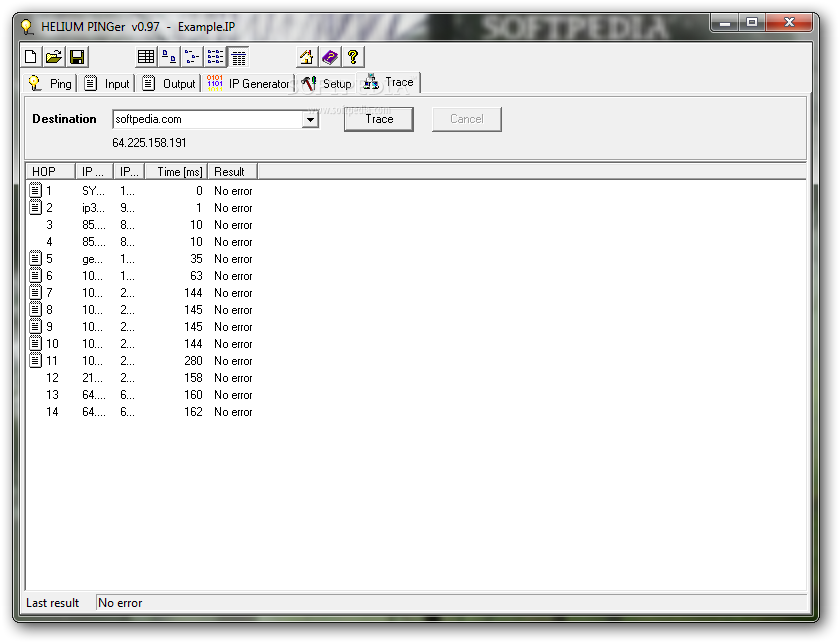Expand the Destination dropdown arrow
The image size is (840, 643).
(310, 119)
